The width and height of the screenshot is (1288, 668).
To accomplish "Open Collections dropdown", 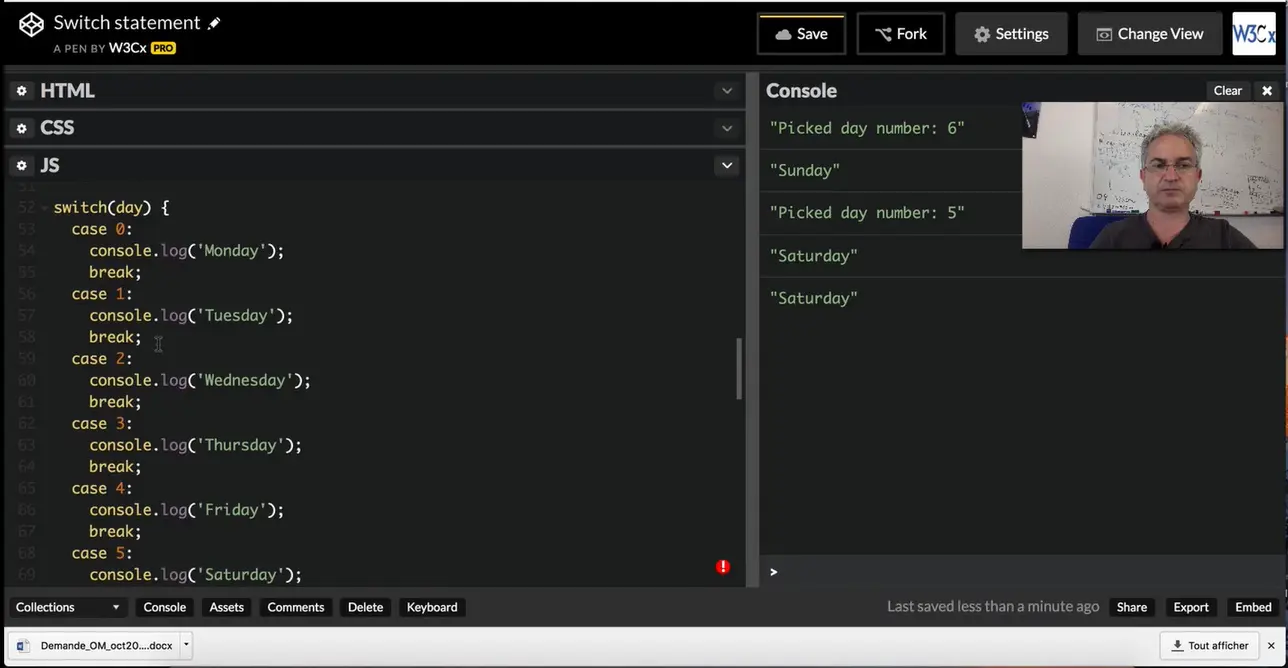I will click(x=68, y=607).
